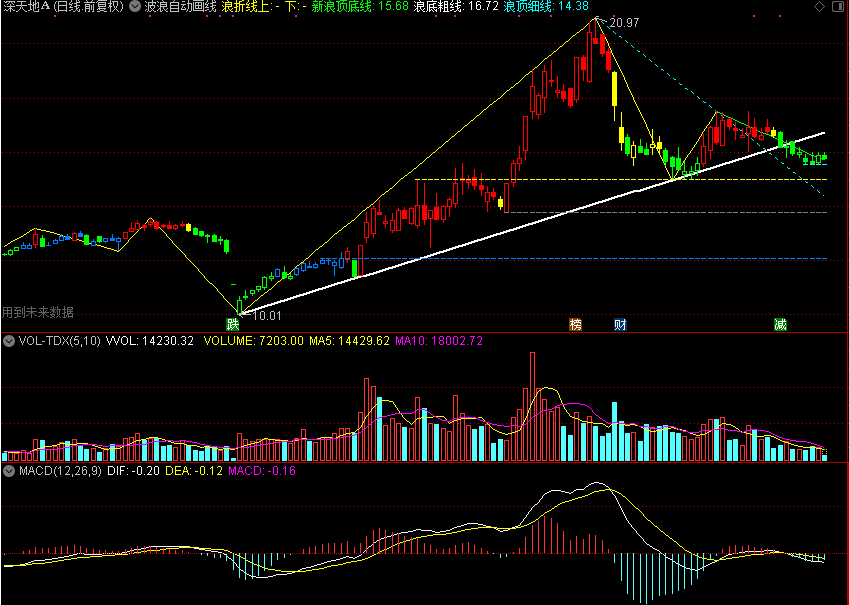Click the diamond marker icon at top right
This screenshot has height=605, width=849.
[820, 6]
